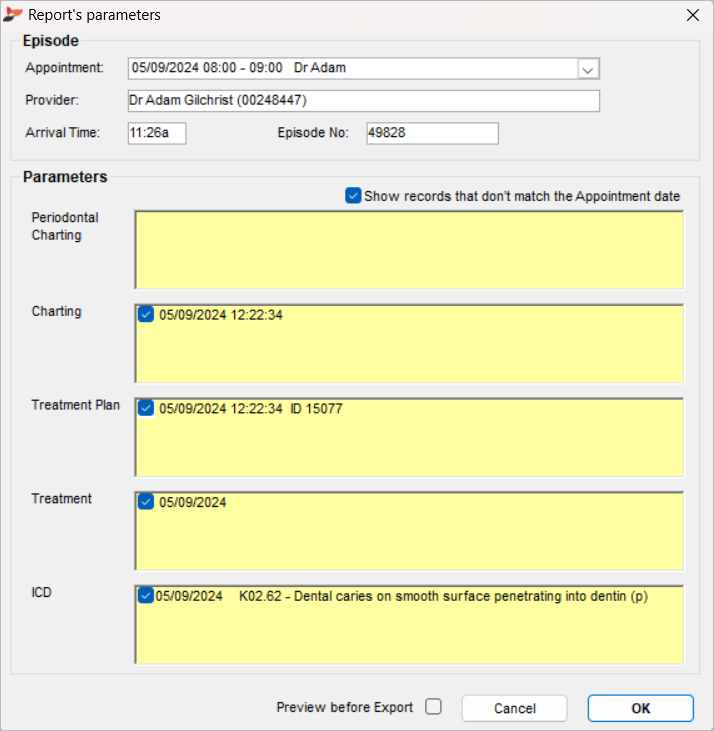The width and height of the screenshot is (714, 731).
Task: Enable Preview before Export checkbox
Action: coord(433,707)
